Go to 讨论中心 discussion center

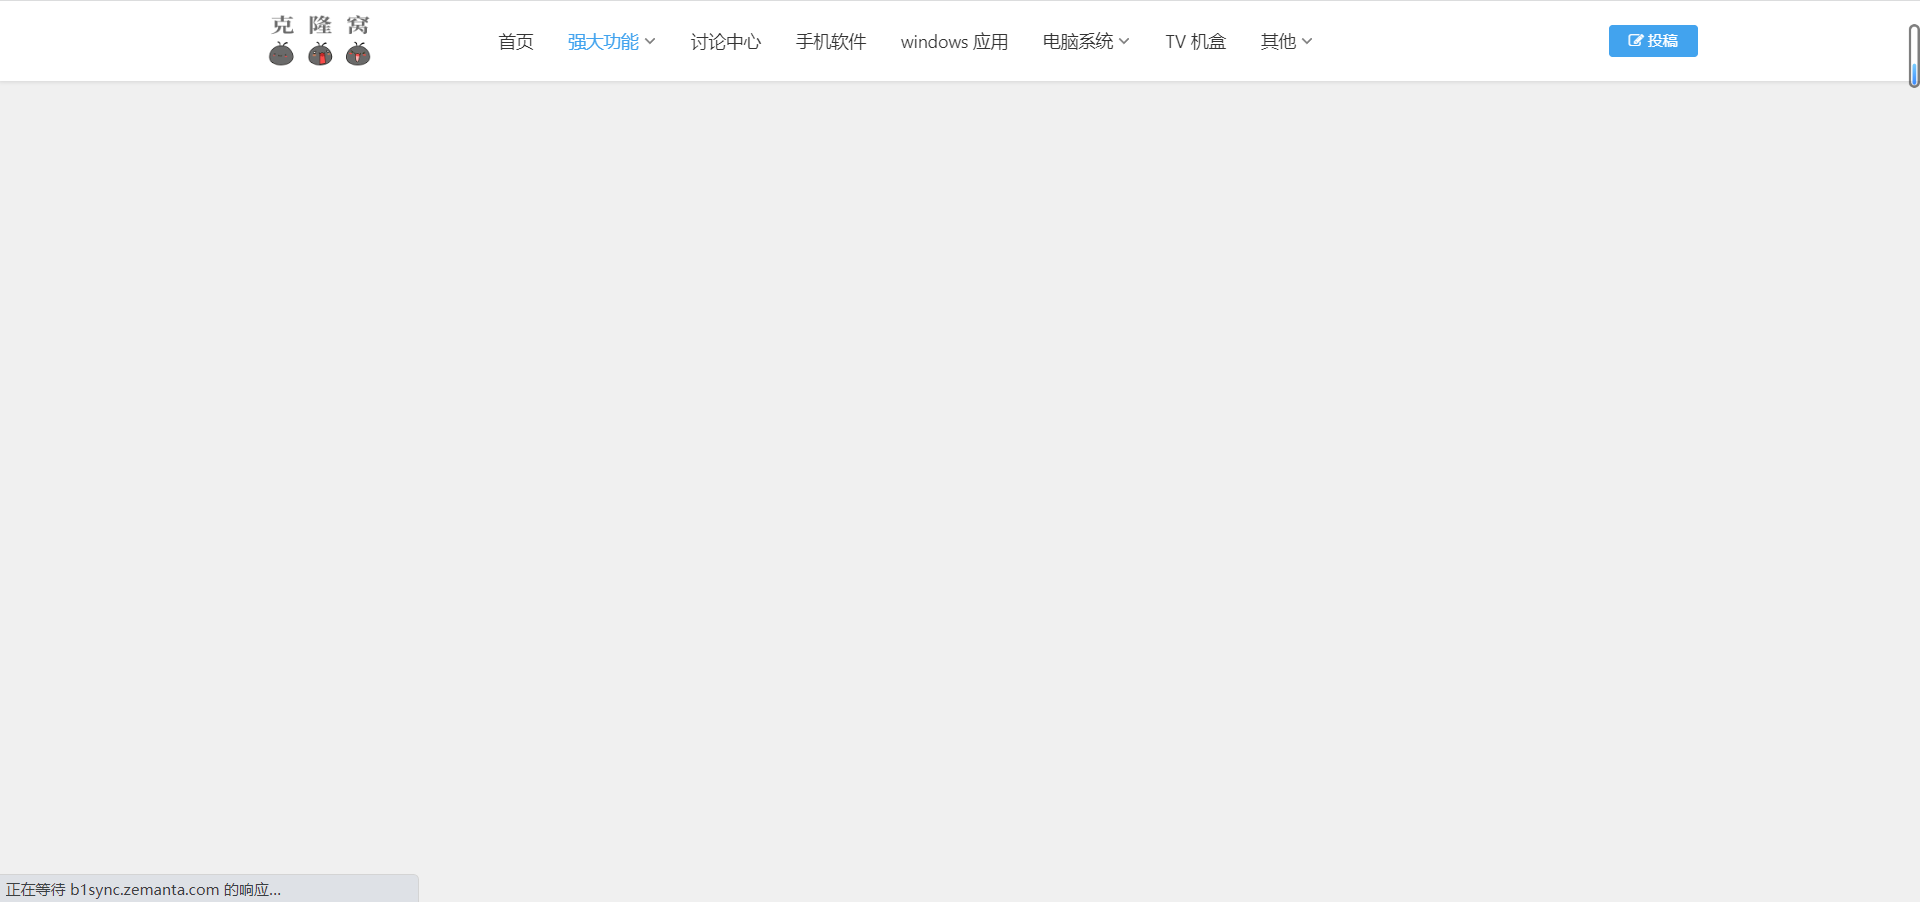pos(726,42)
